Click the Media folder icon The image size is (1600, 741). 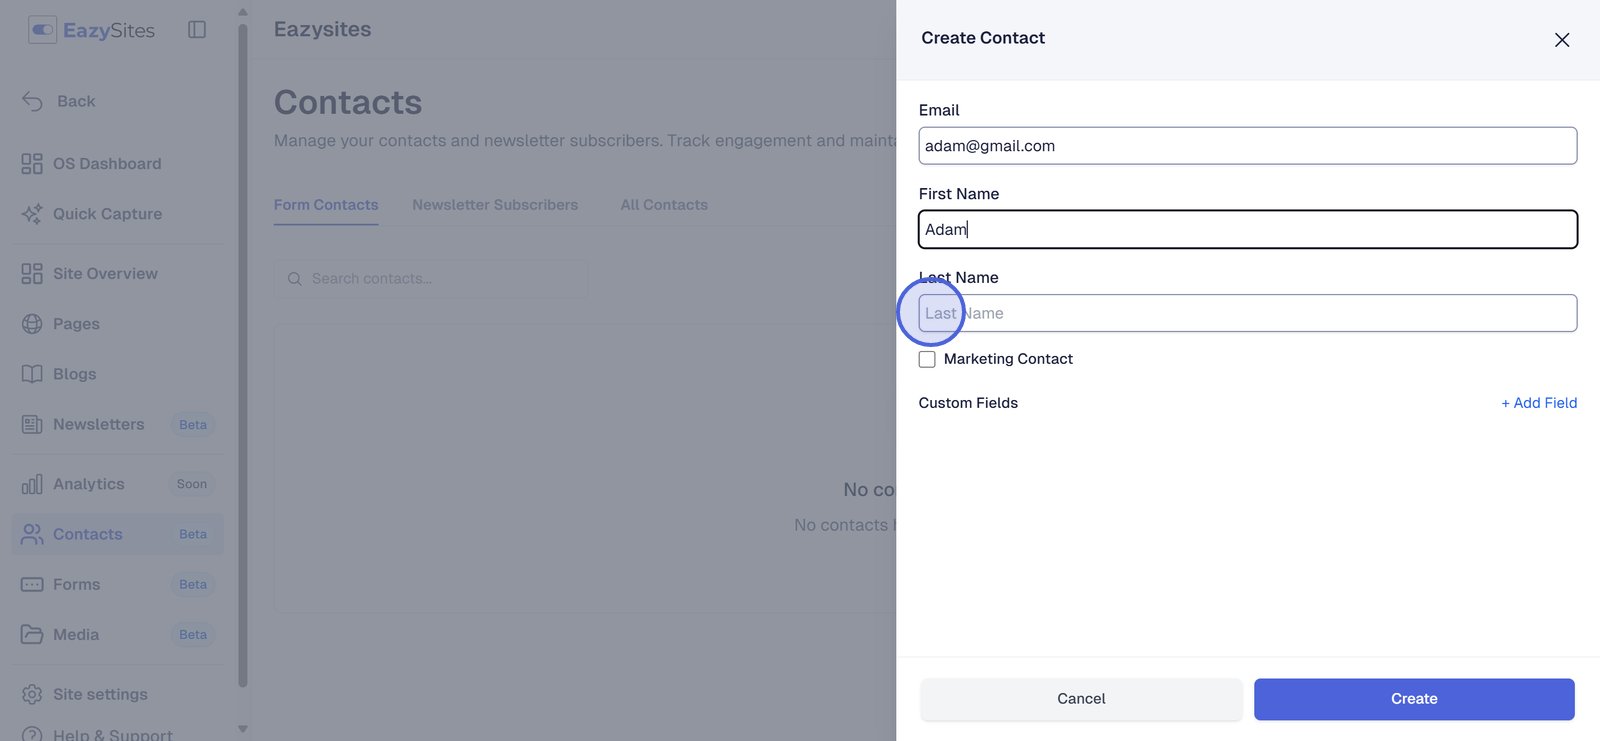tap(32, 634)
